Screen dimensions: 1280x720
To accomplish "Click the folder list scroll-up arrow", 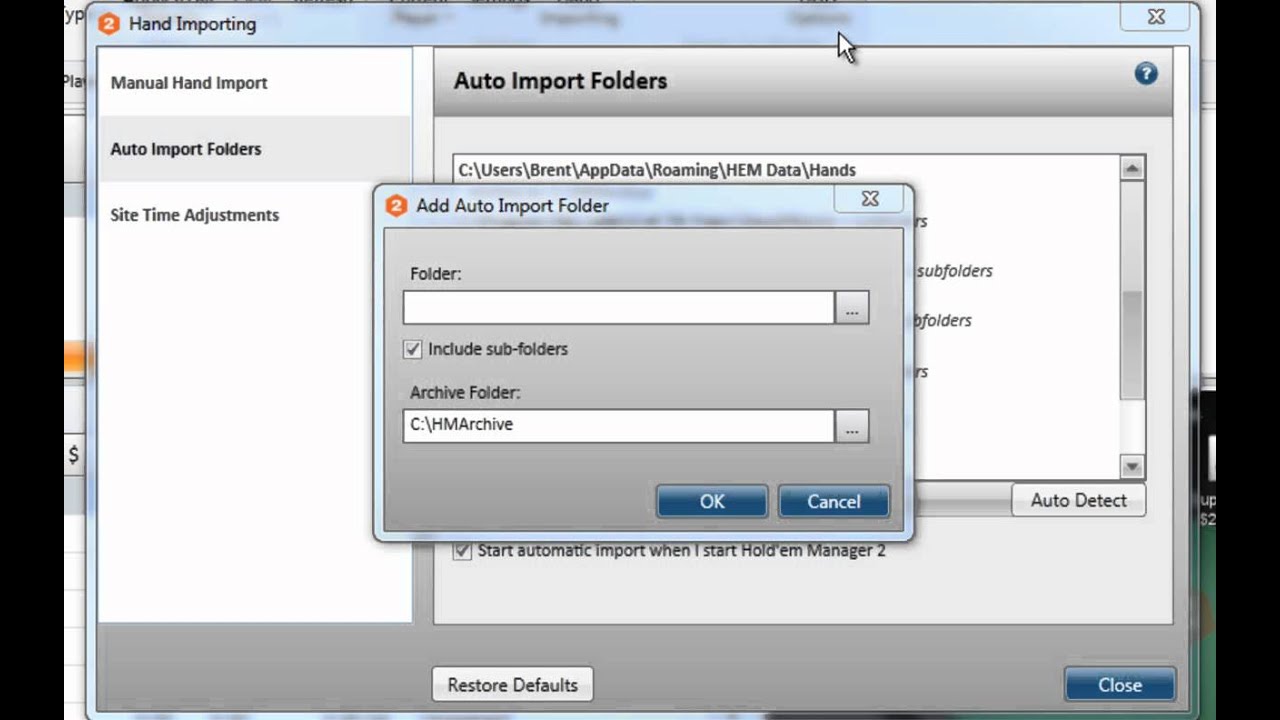I will (x=1132, y=168).
